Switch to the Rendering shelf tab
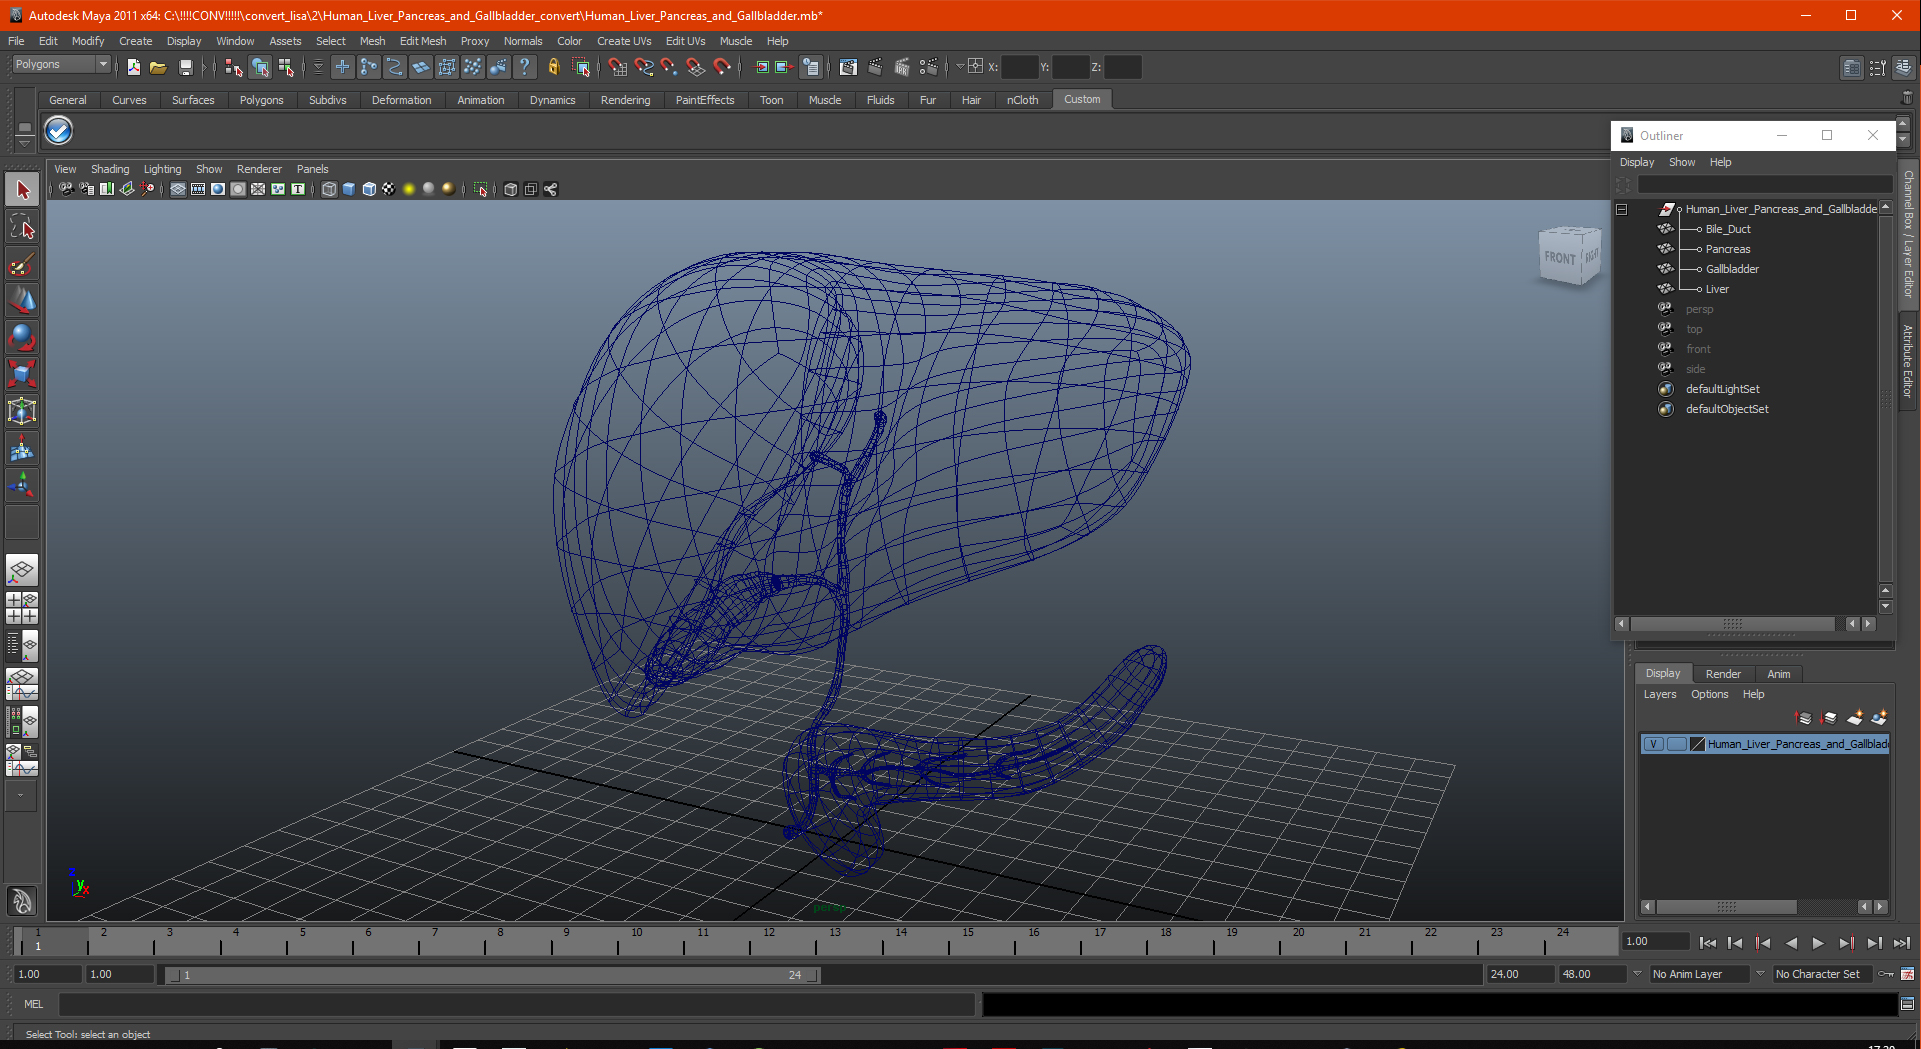This screenshot has width=1921, height=1049. coord(625,100)
